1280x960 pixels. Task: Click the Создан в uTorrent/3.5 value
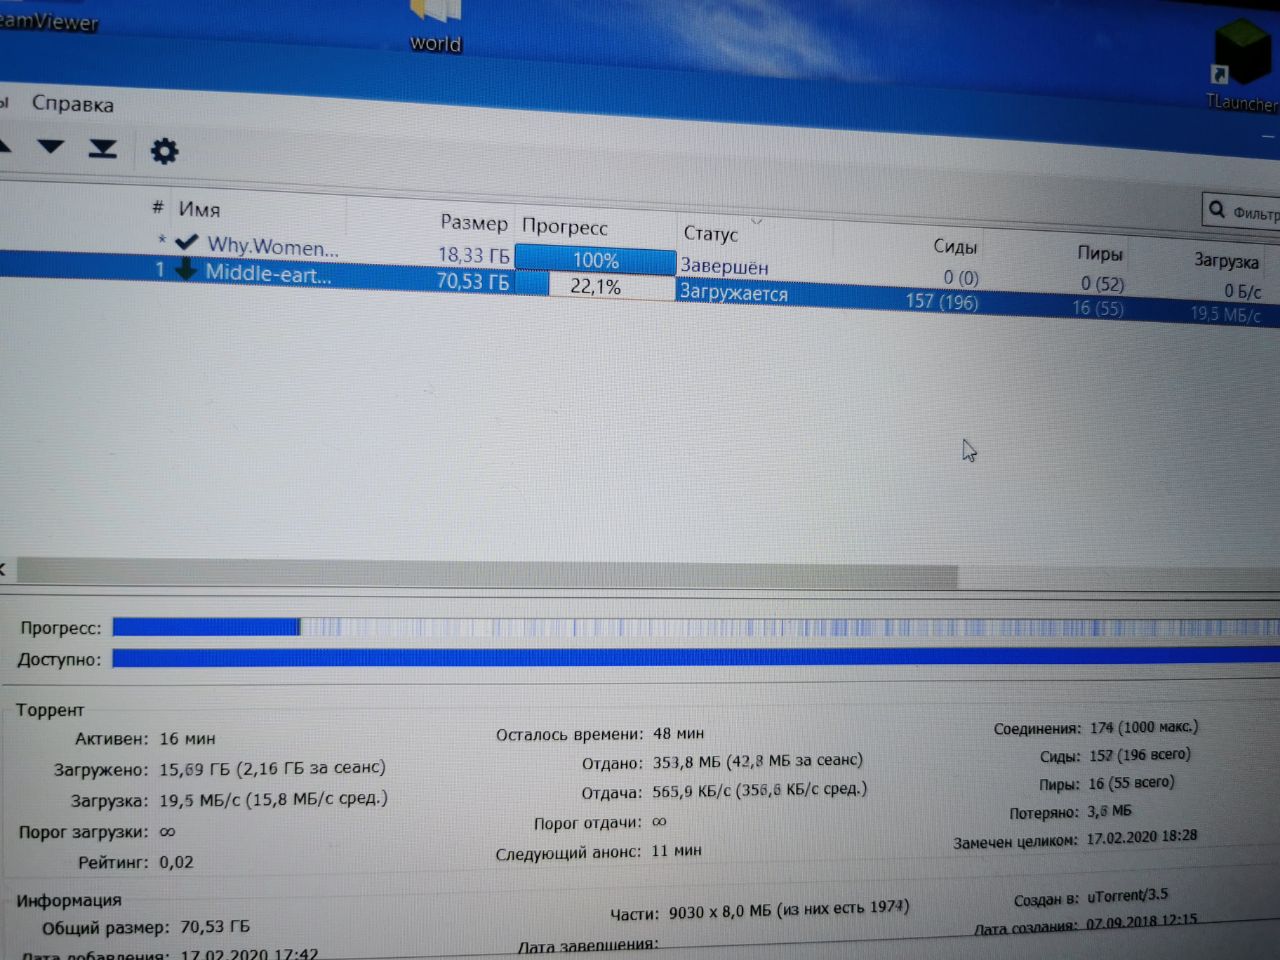pos(1127,896)
